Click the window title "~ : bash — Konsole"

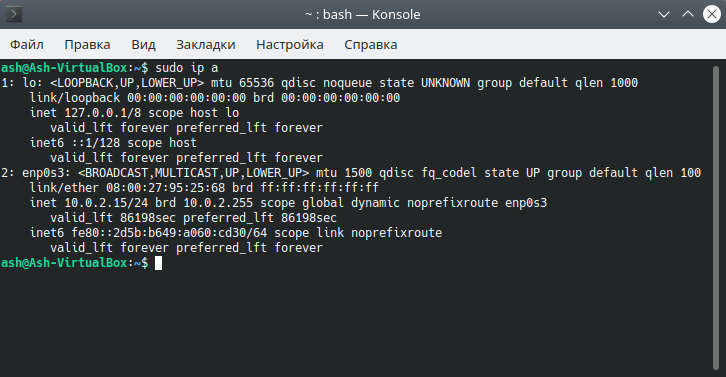coord(363,14)
